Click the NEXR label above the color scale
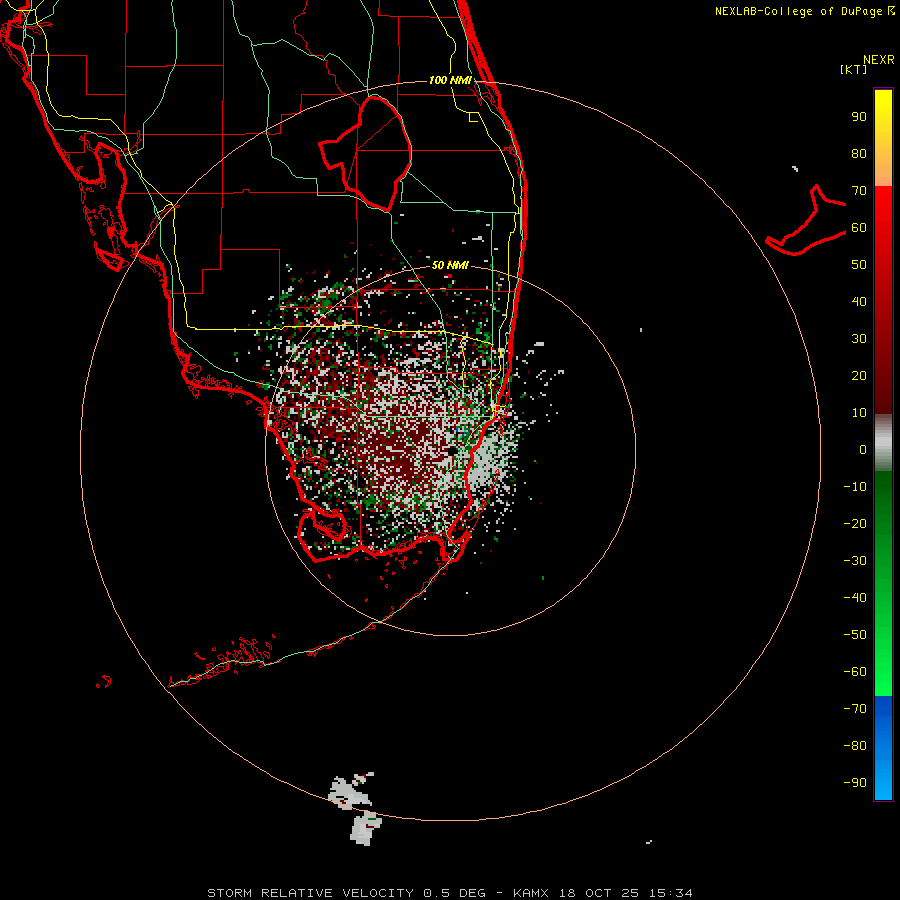Image resolution: width=900 pixels, height=900 pixels. pyautogui.click(x=879, y=60)
